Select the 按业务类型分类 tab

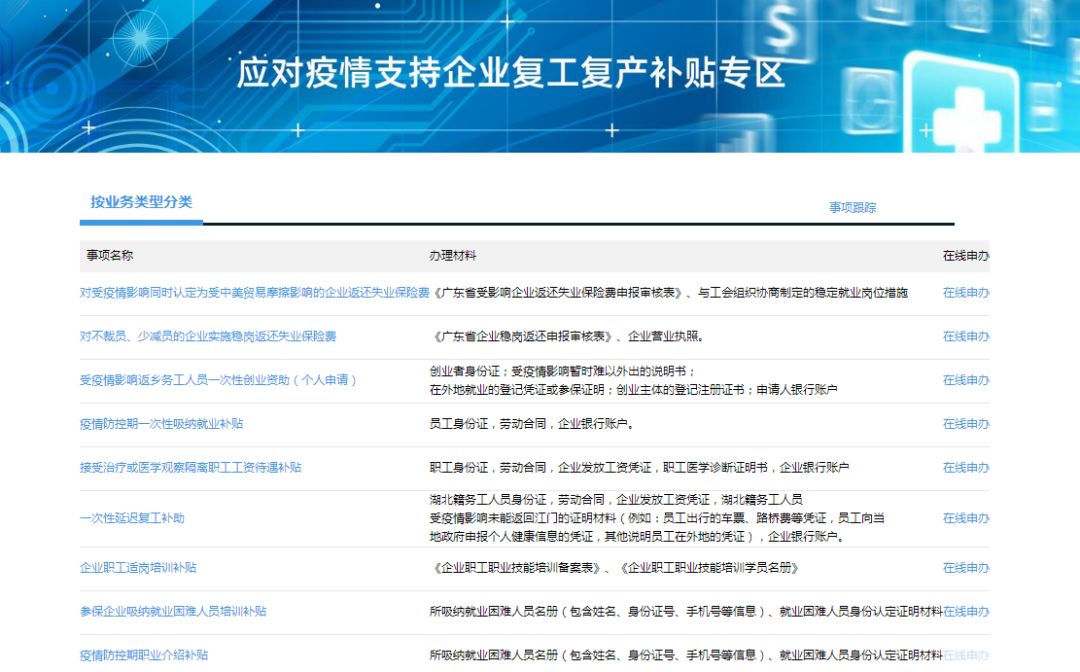[141, 202]
